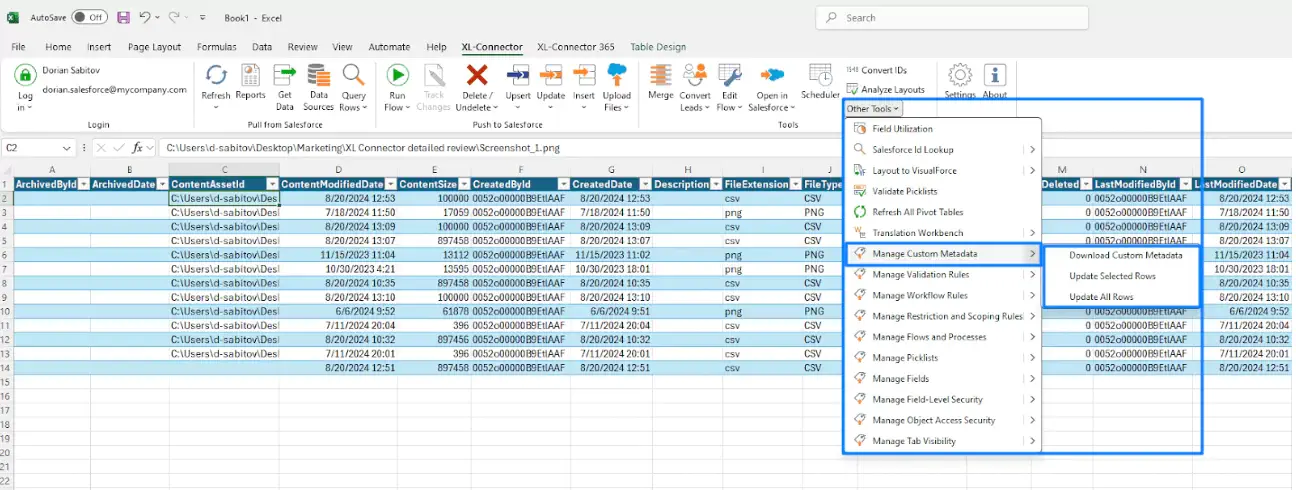1296x490 pixels.
Task: Open the Layout to VisualForce submenu
Action: (x=942, y=171)
